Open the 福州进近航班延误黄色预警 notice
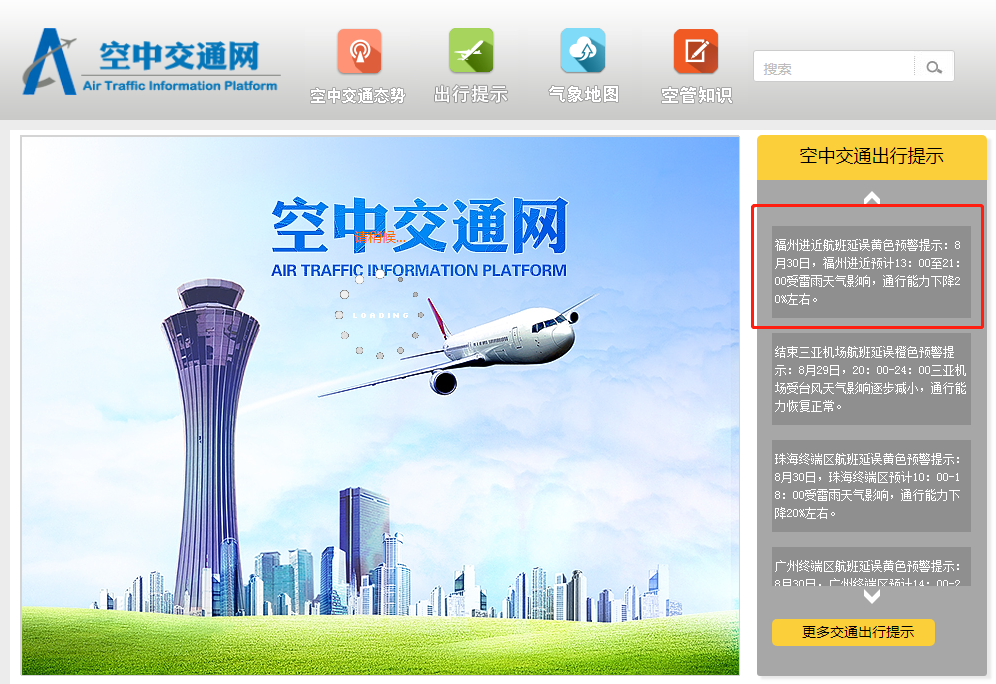The width and height of the screenshot is (996, 684). point(871,272)
